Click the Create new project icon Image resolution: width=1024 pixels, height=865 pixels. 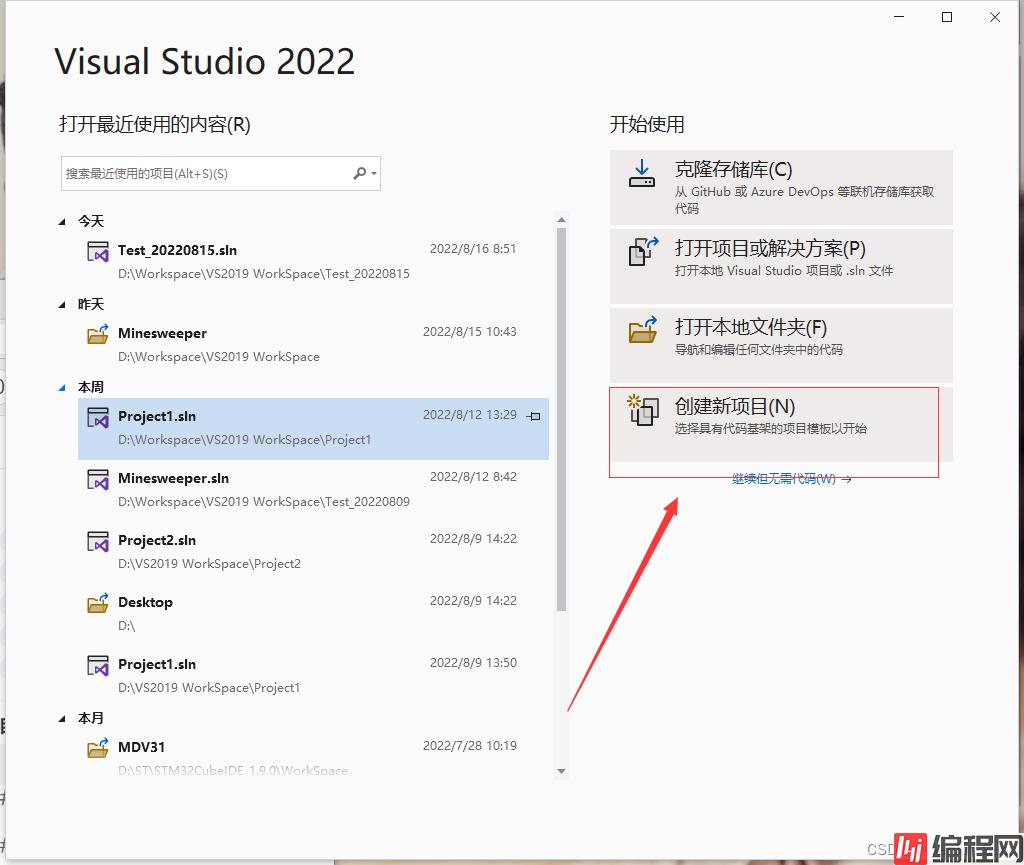click(x=642, y=410)
